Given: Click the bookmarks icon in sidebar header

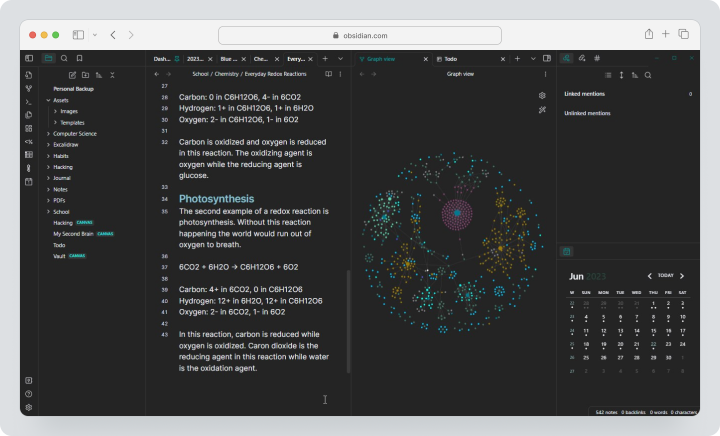Looking at the screenshot, I should 79,58.
